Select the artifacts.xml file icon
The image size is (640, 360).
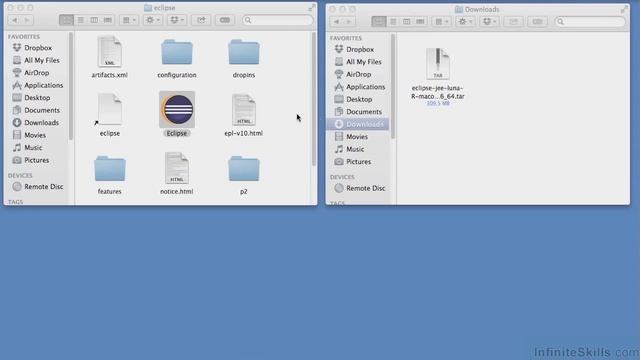coord(109,51)
